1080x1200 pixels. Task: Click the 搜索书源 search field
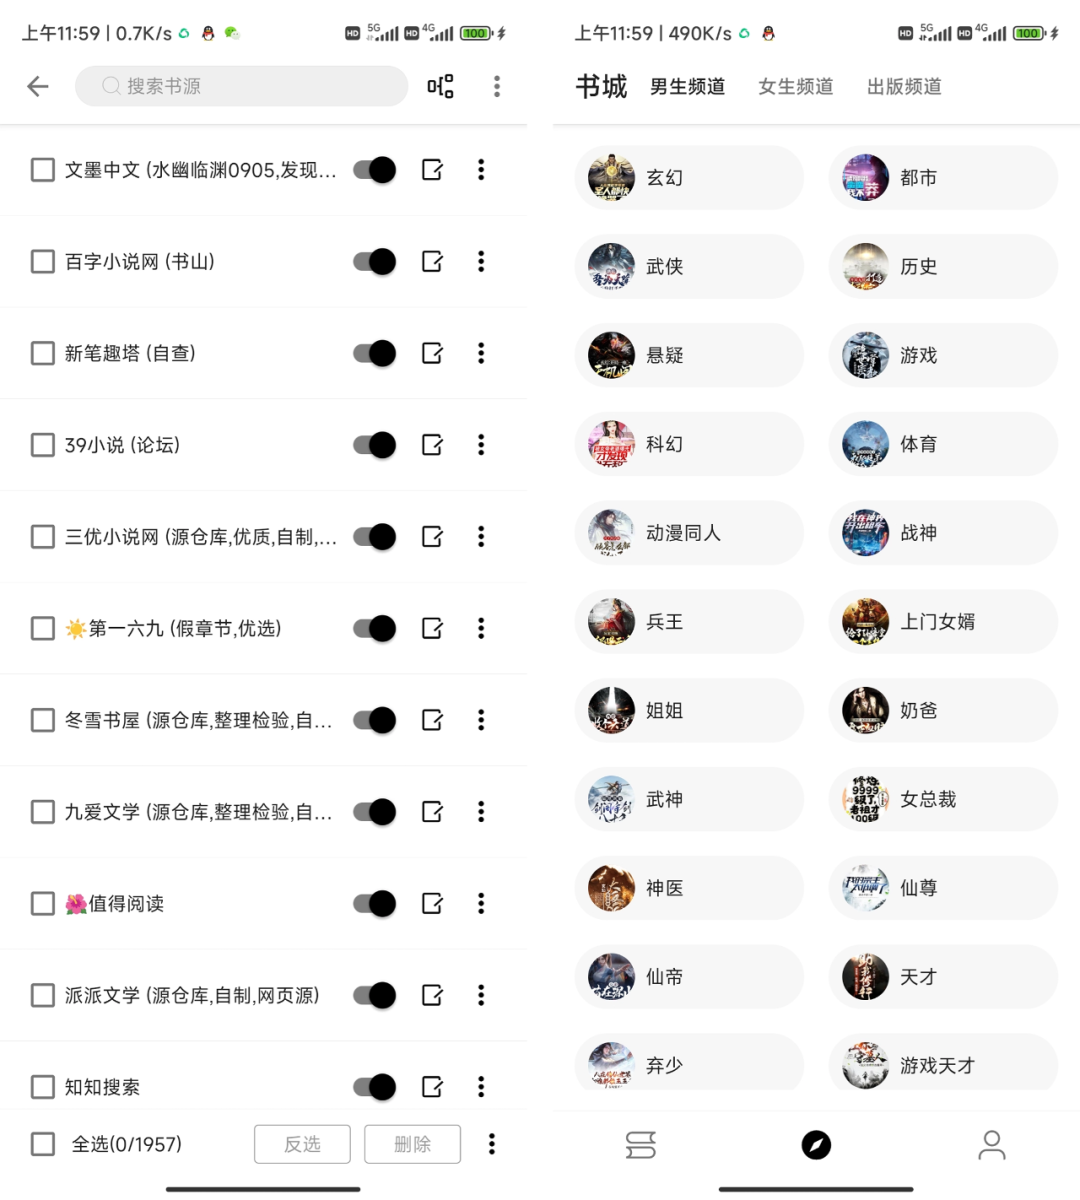[241, 87]
